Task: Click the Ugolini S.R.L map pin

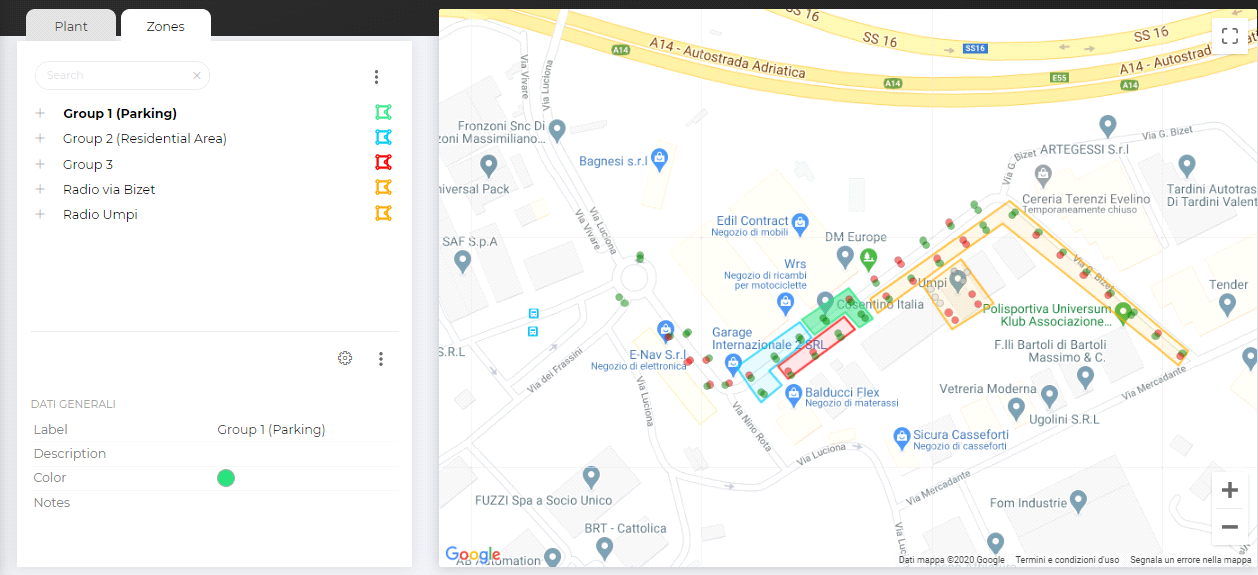Action: tap(1016, 408)
